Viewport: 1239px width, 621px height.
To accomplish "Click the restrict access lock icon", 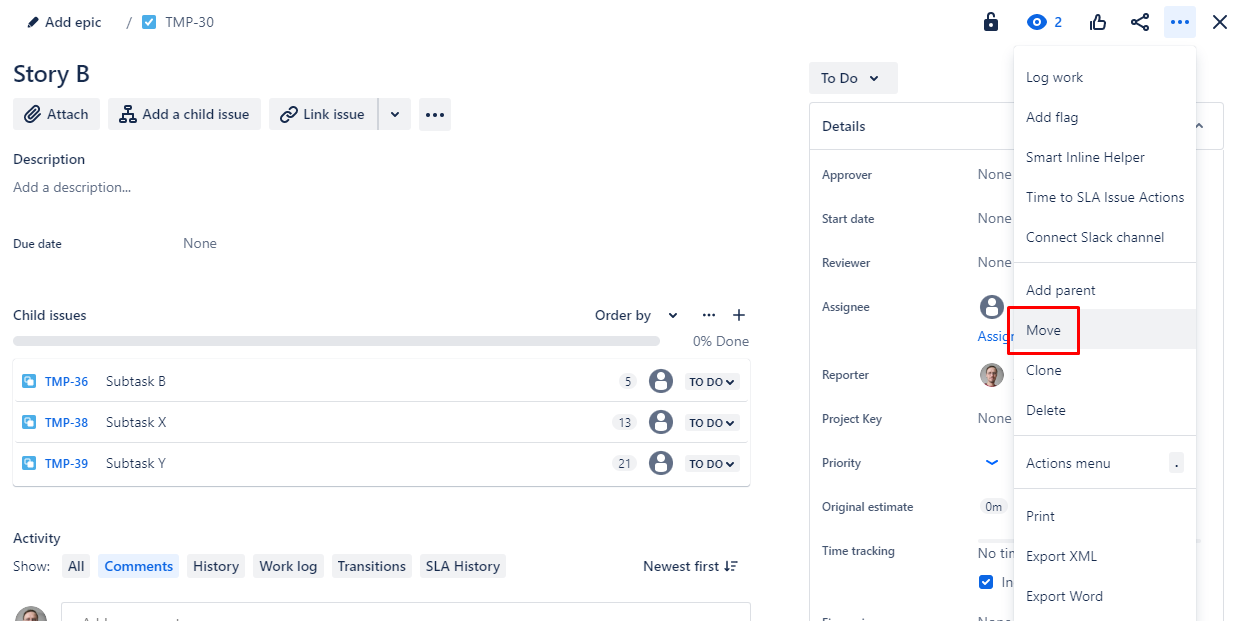I will point(990,21).
